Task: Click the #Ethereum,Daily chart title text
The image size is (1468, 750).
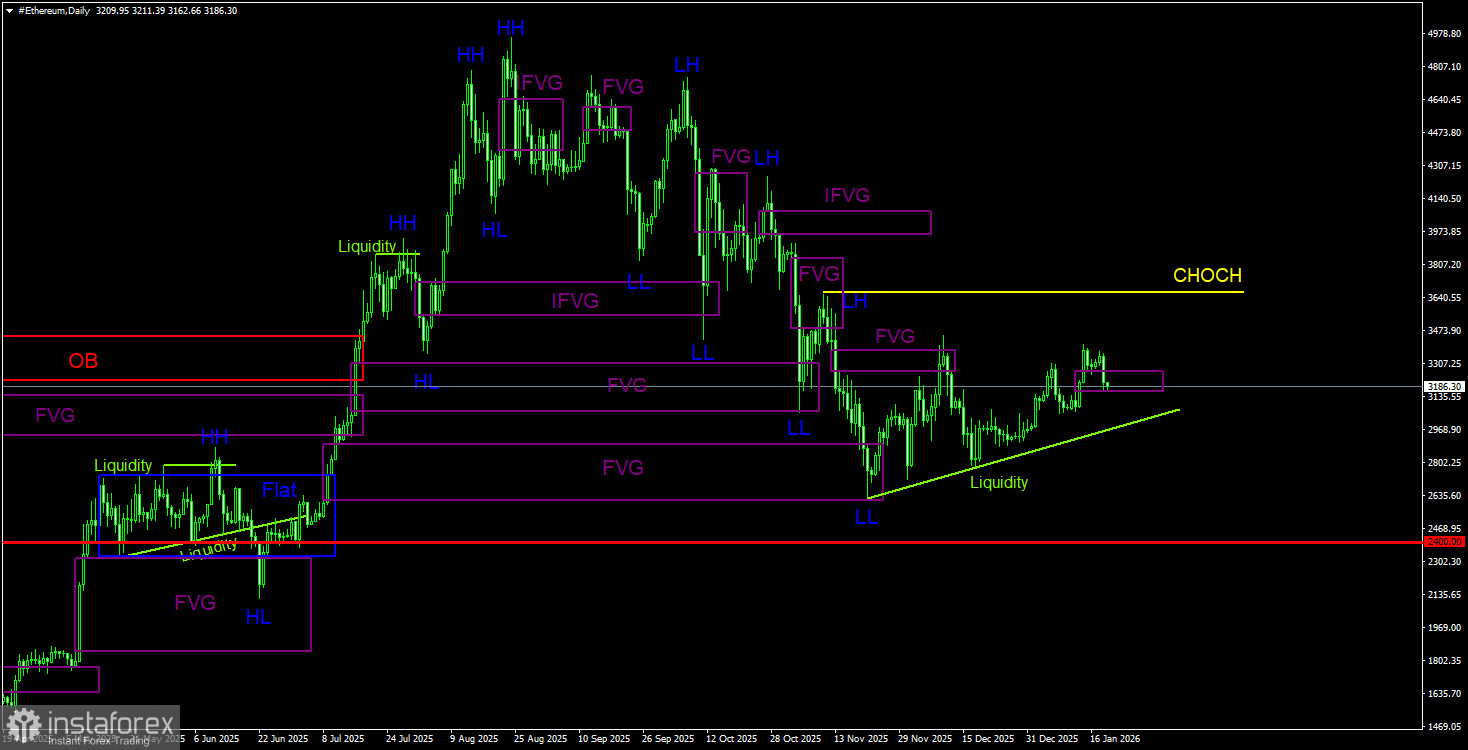Action: [x=52, y=9]
